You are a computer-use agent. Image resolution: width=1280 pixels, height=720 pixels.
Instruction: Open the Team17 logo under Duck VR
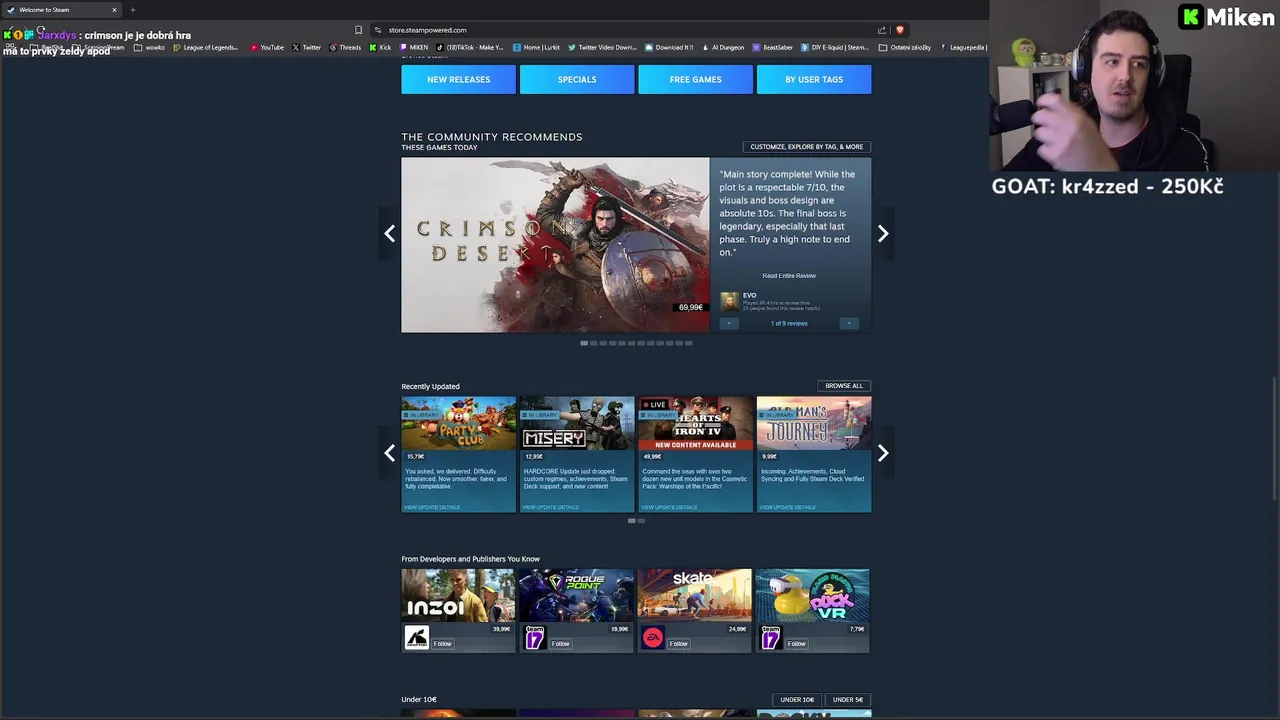(771, 637)
